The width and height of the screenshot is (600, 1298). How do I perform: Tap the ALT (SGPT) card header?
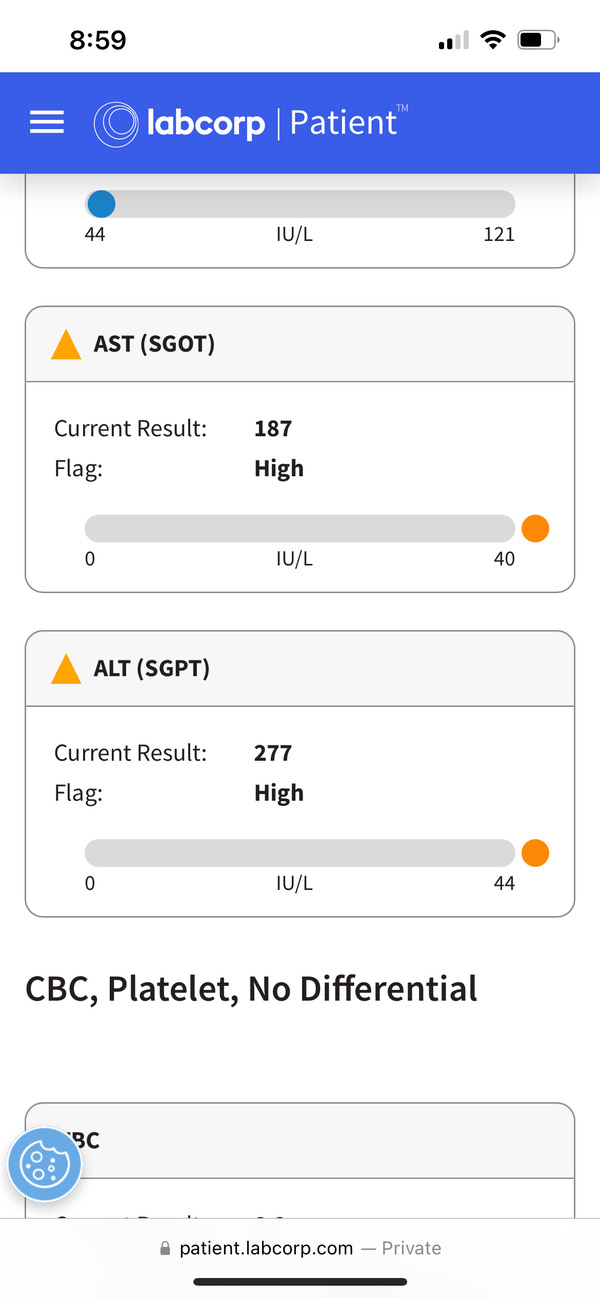tap(300, 669)
